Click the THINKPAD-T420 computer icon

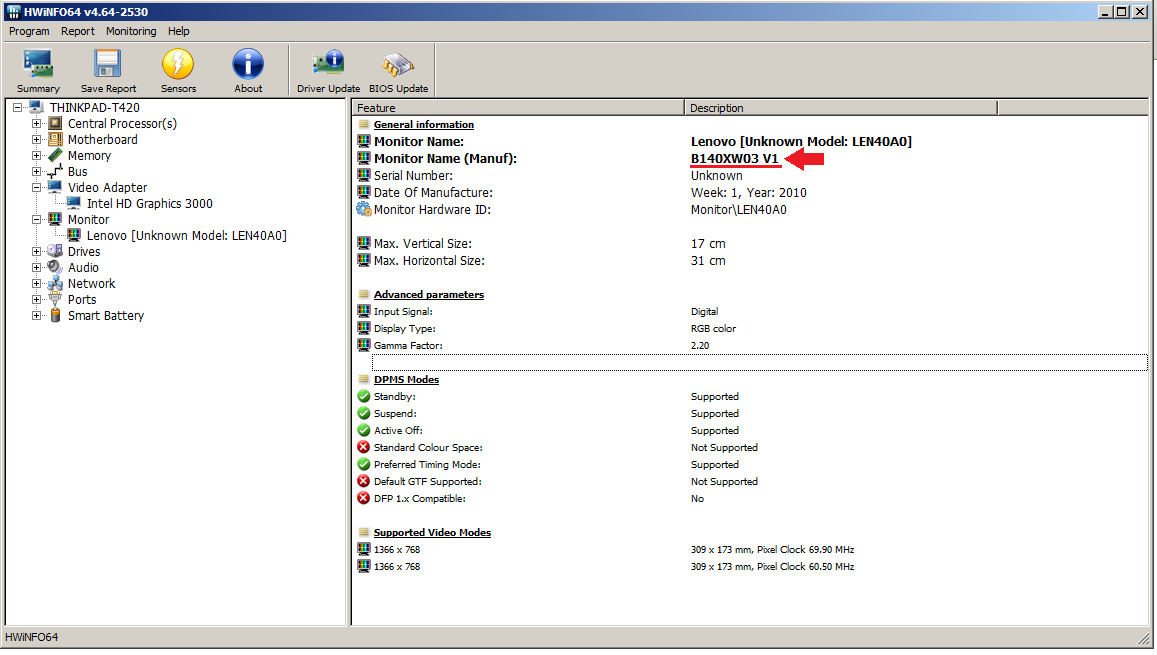(36, 108)
